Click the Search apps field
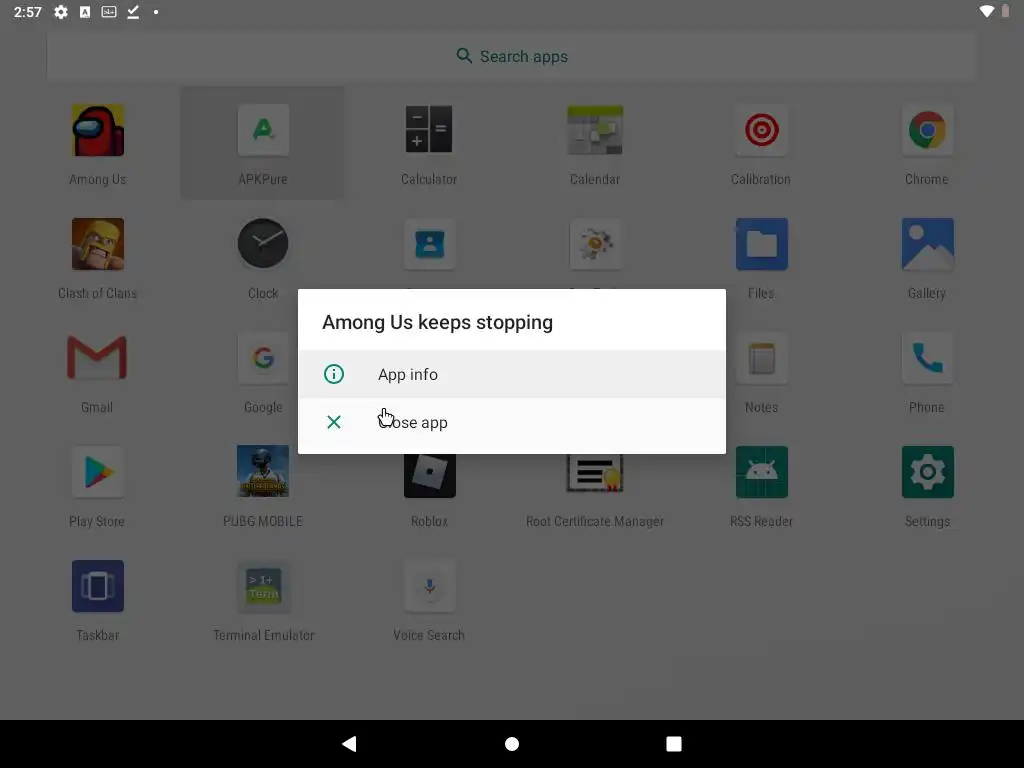1024x768 pixels. pyautogui.click(x=511, y=56)
